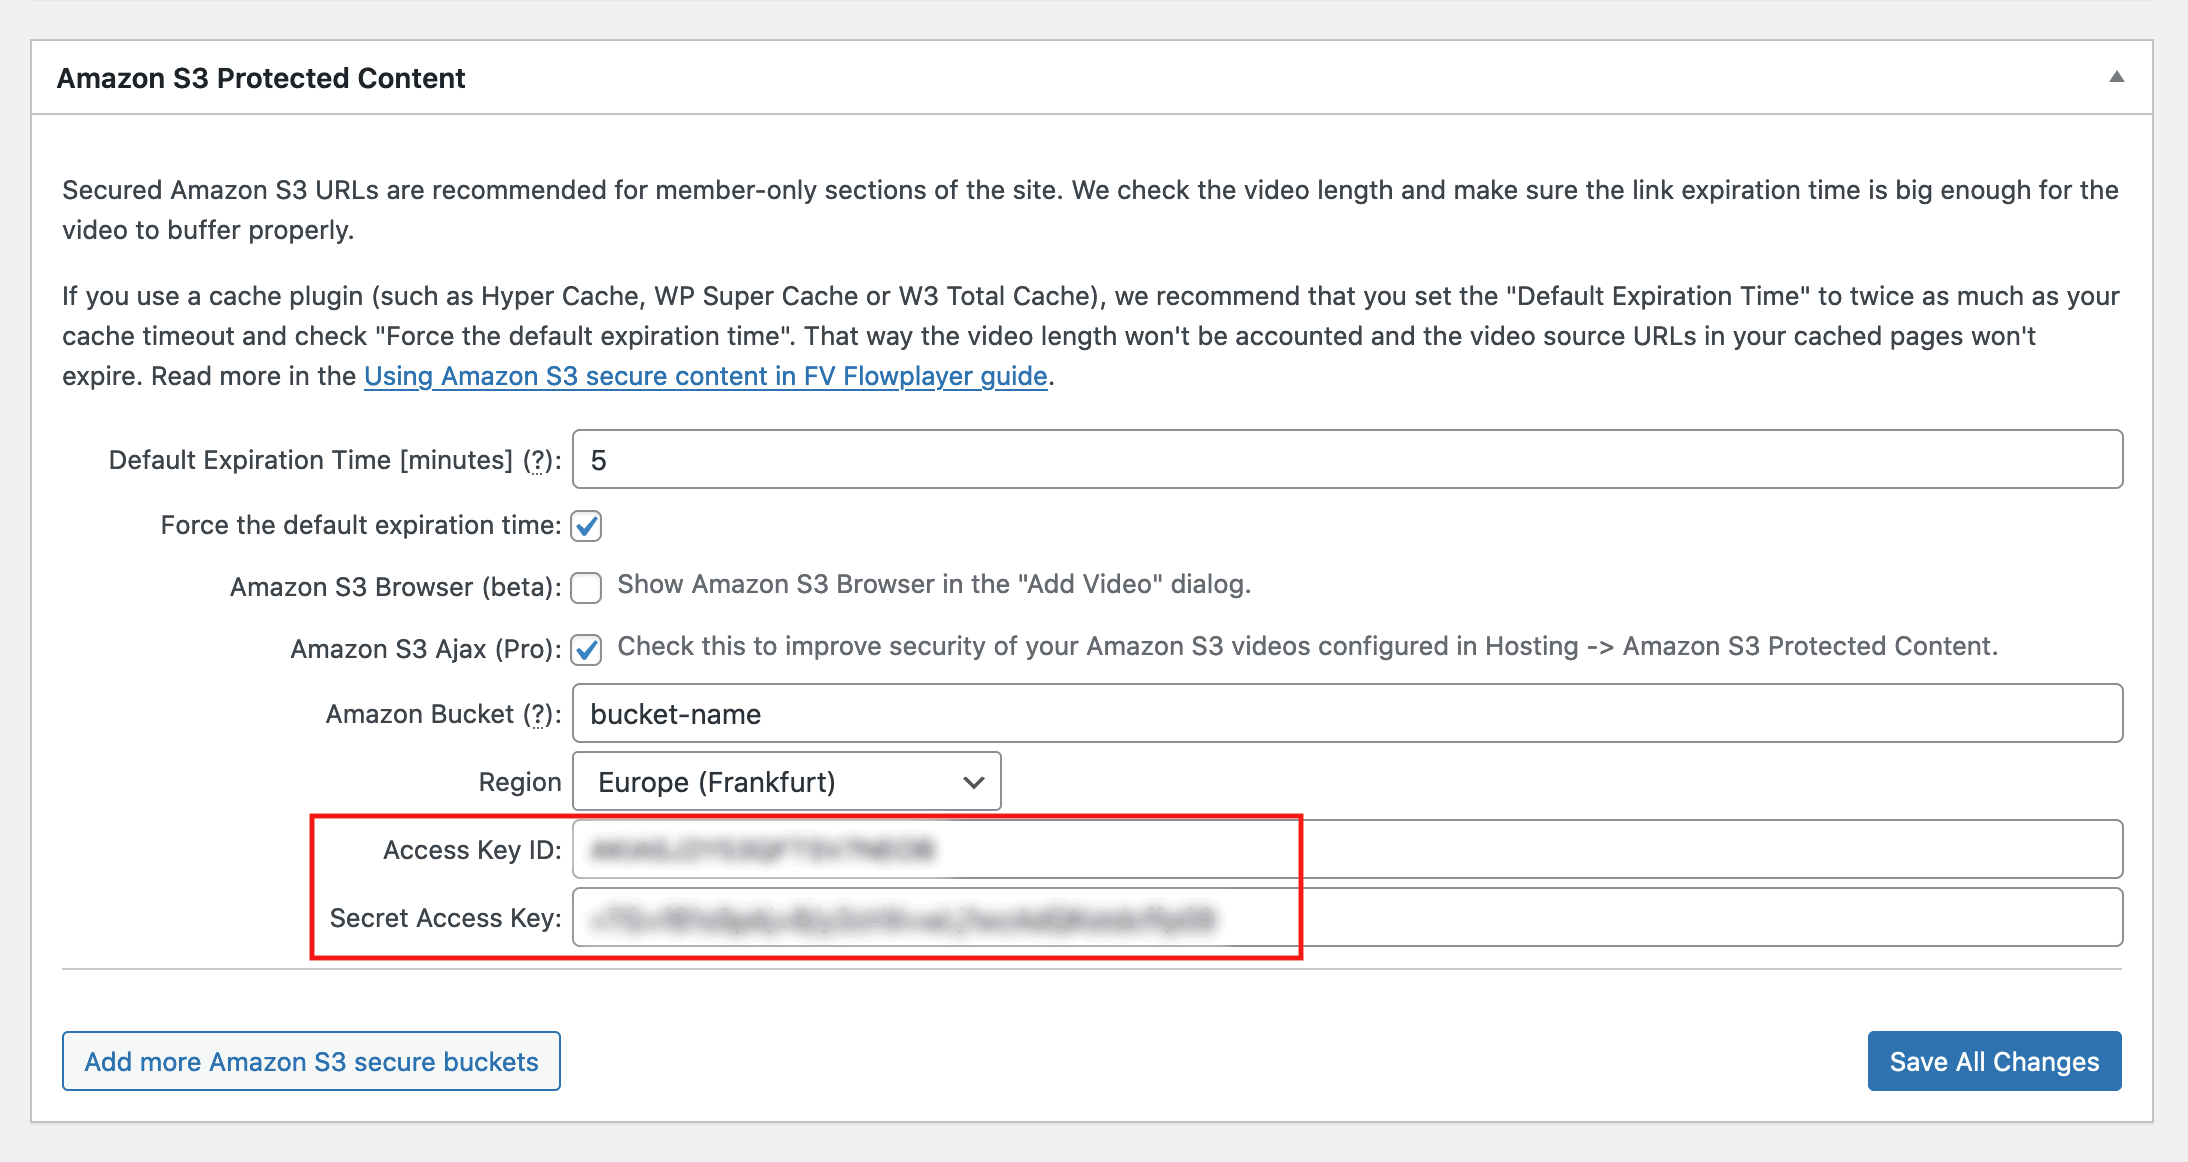Screen dimensions: 2188x1162
Task: Collapse the Amazon S3 Protected Content panel
Action: point(2116,77)
